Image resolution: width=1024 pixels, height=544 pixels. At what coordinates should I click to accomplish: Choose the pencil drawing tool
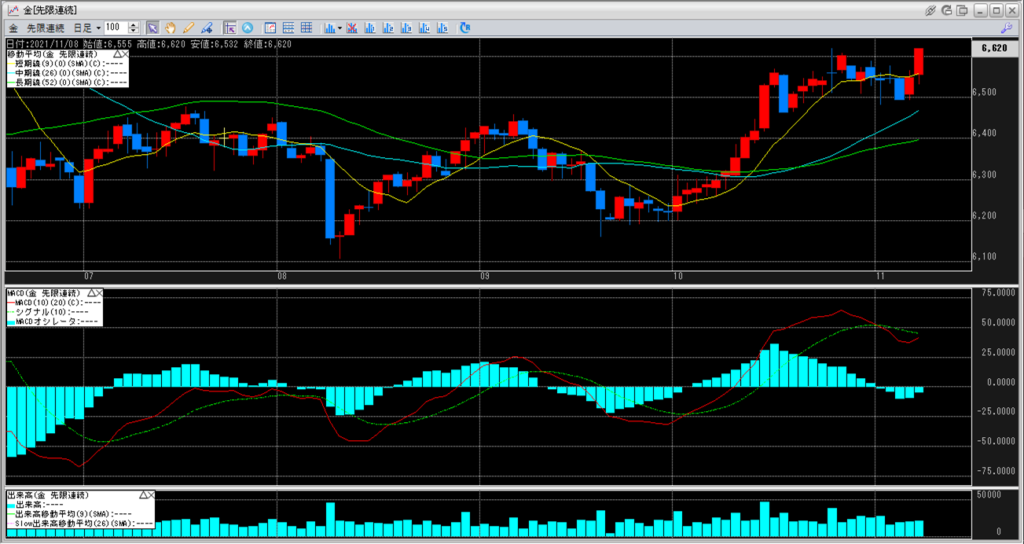188,28
